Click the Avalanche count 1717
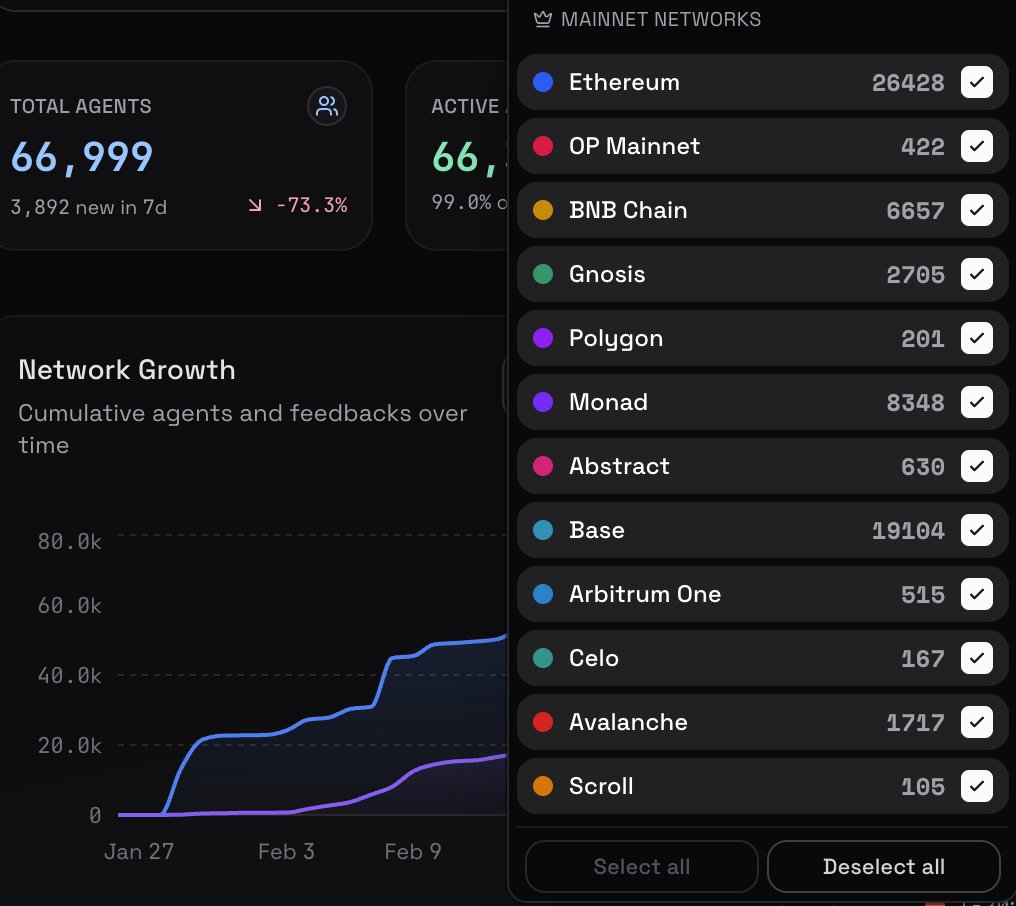 (915, 723)
